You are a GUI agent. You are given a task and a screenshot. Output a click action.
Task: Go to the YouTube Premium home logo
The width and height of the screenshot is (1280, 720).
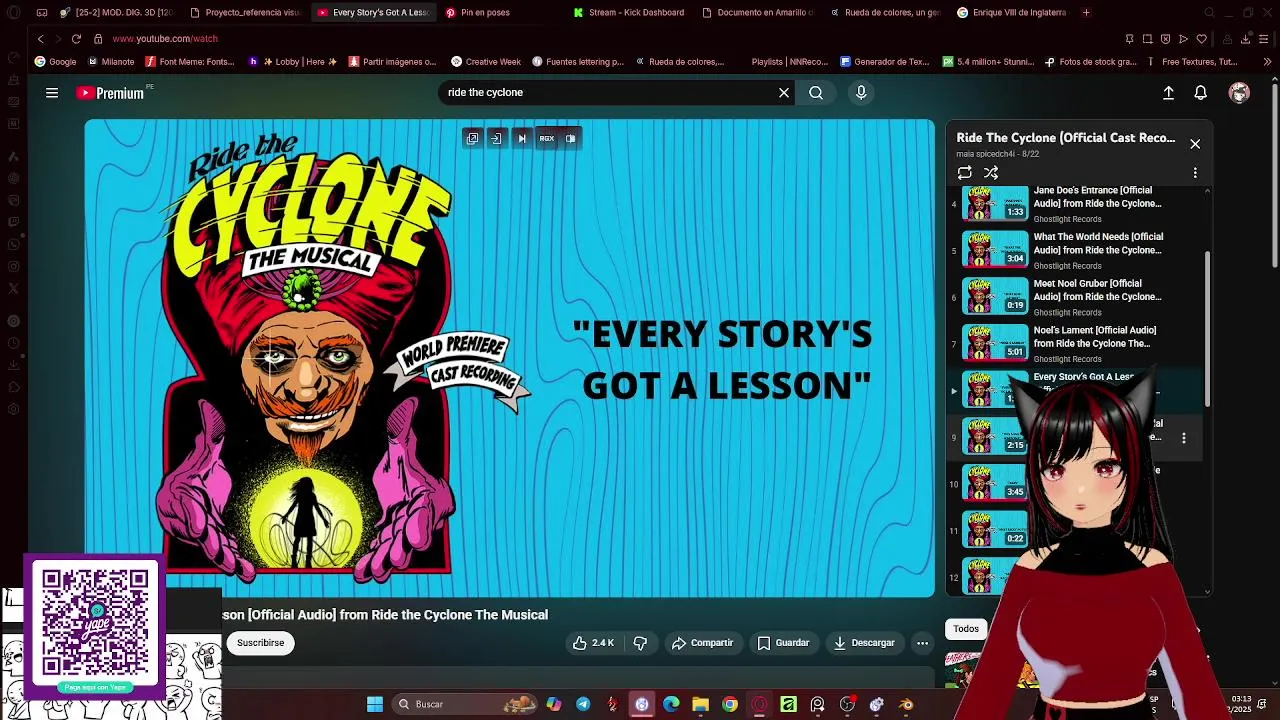coord(111,93)
